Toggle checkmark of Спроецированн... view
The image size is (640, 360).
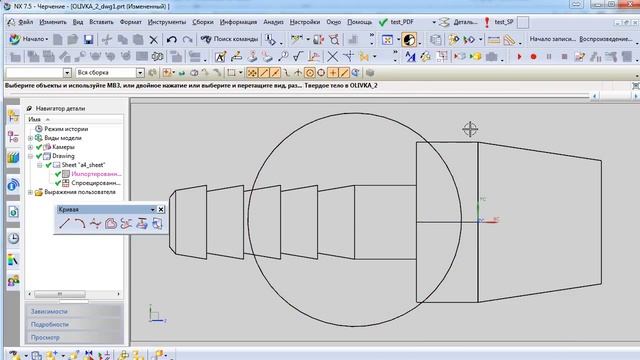[58, 183]
